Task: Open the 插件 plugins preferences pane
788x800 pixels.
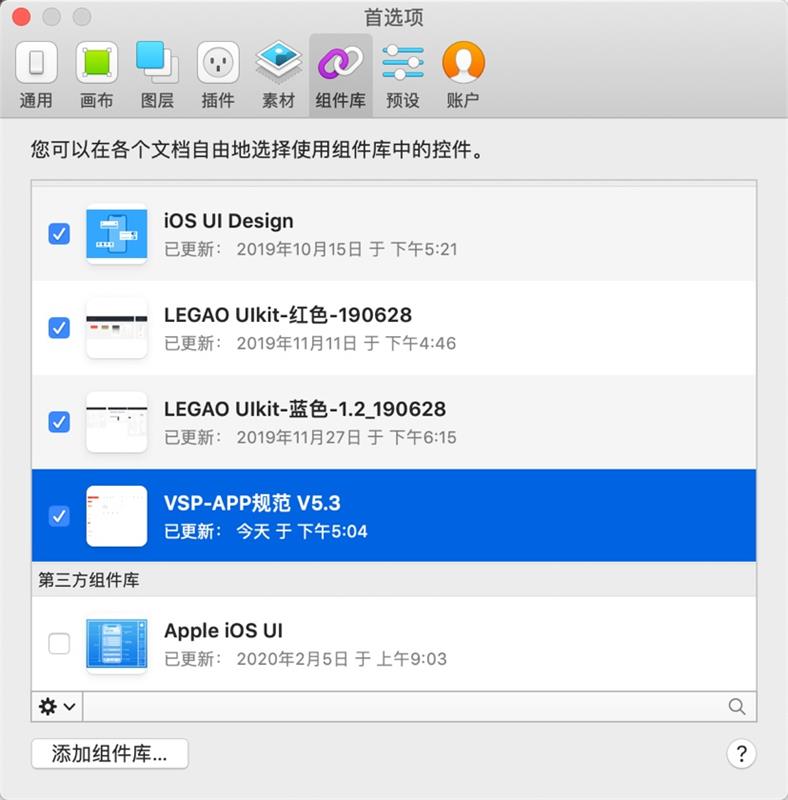Action: click(218, 76)
